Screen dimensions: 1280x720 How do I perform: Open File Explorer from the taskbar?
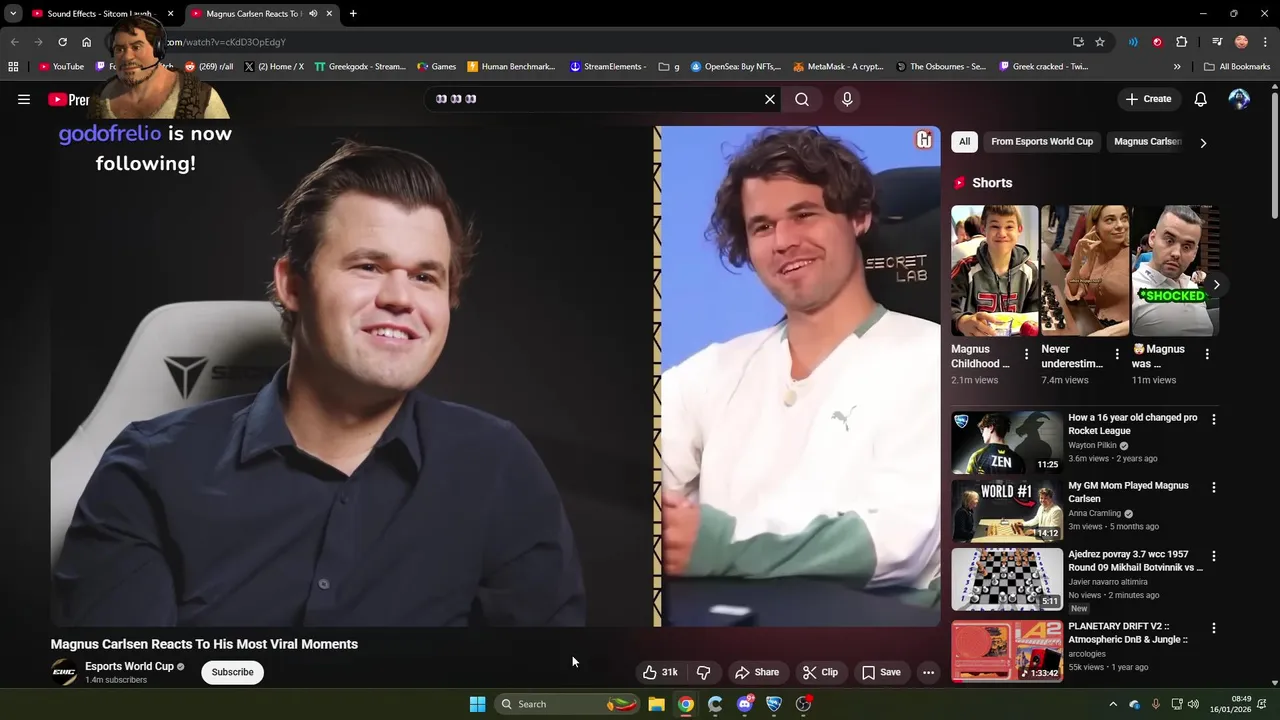pos(656,704)
